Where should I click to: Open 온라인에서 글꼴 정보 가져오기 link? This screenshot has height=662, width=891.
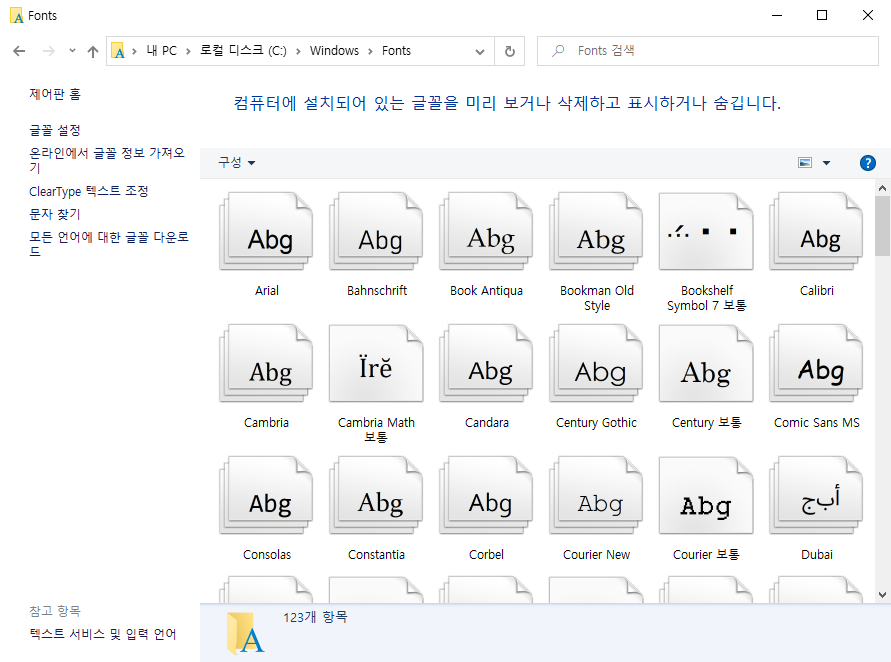[107, 160]
